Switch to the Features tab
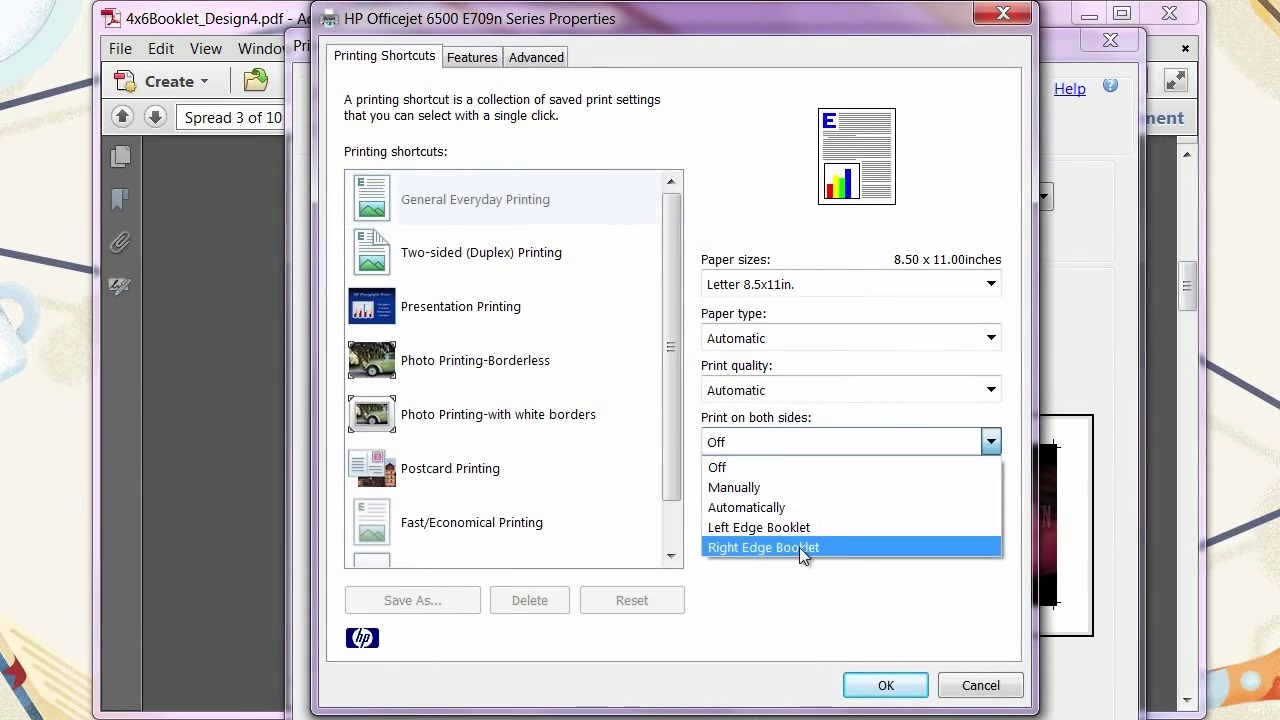The width and height of the screenshot is (1280, 720). 472,57
